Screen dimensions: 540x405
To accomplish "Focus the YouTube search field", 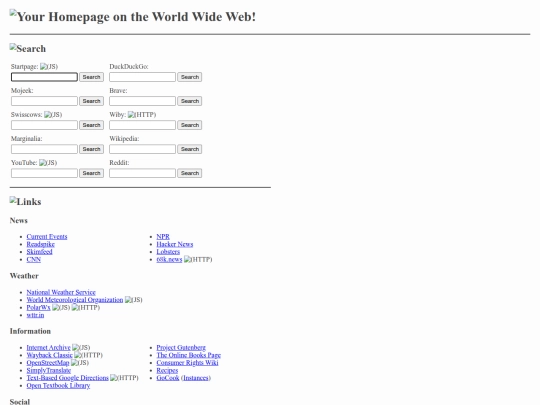I will tap(44, 173).
